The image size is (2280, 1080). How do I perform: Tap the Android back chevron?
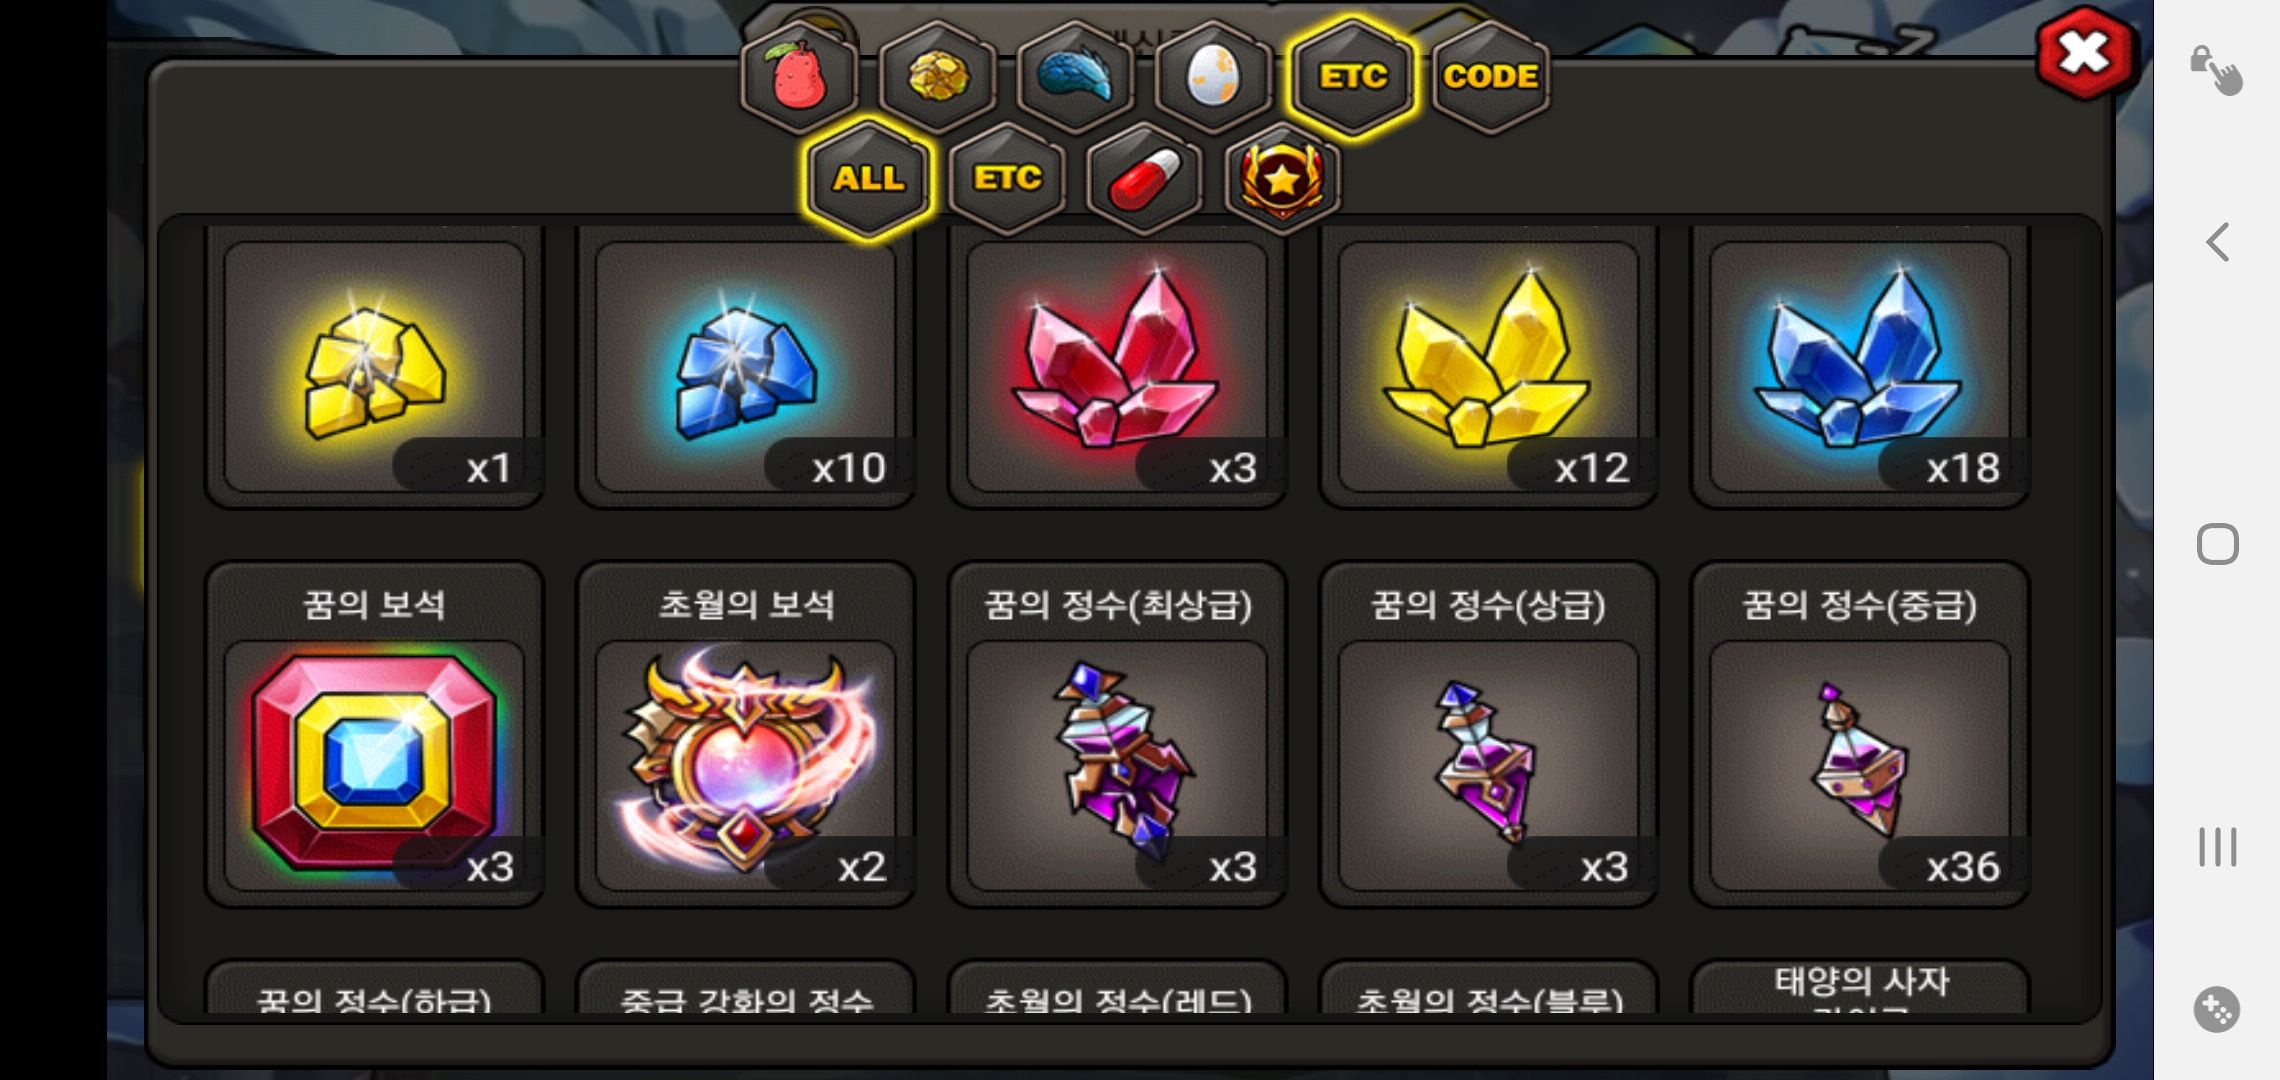pos(2217,242)
